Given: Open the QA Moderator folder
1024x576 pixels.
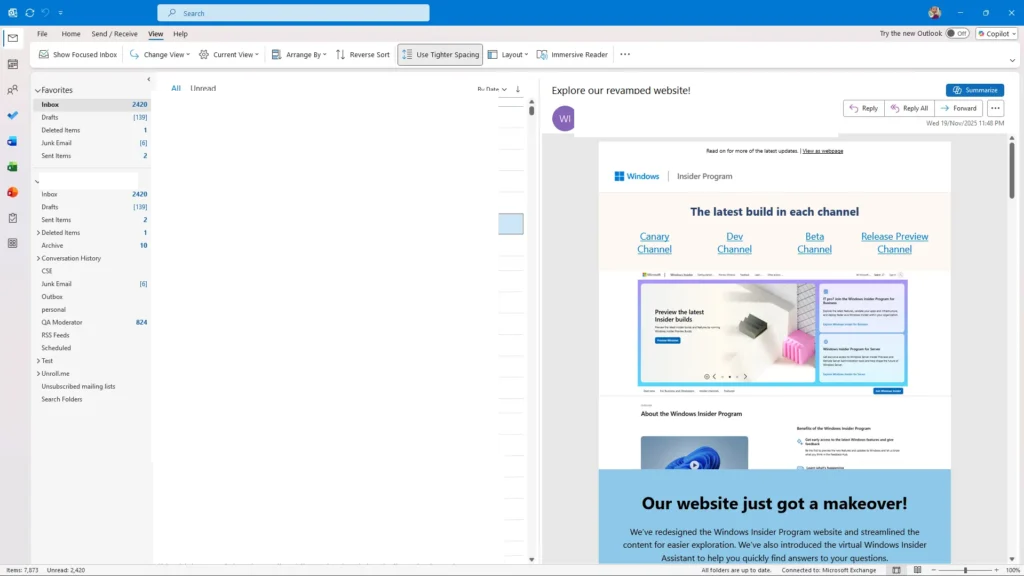Looking at the screenshot, I should coord(92,322).
